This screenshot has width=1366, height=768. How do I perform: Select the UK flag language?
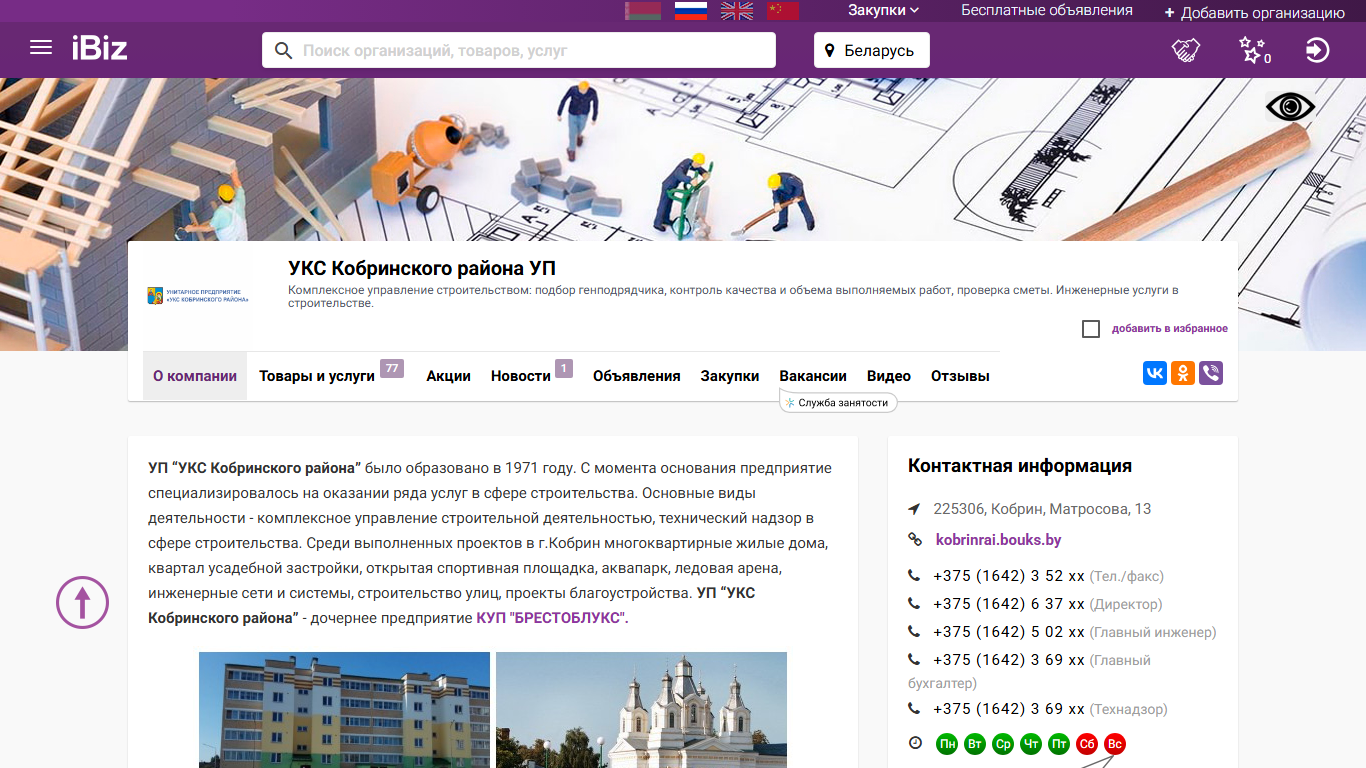pyautogui.click(x=737, y=11)
